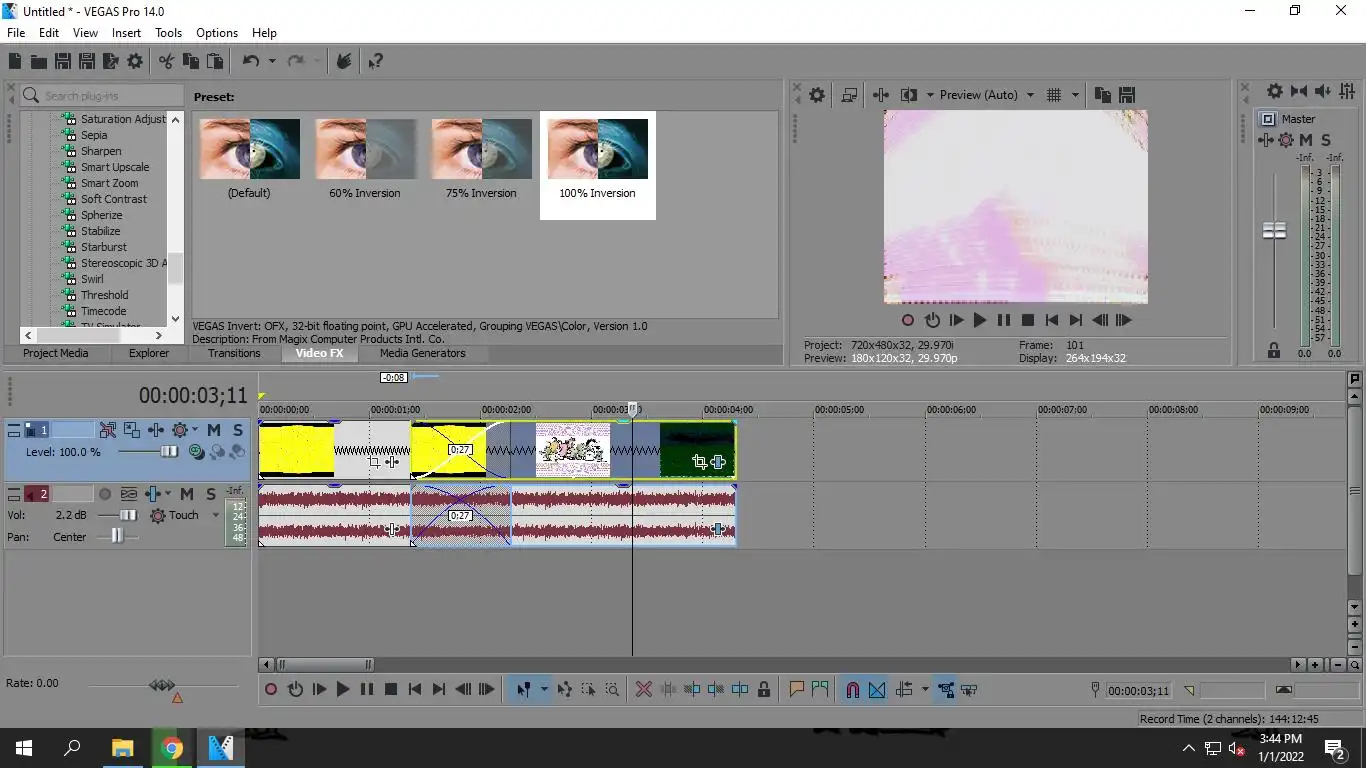Switch to the Project Media tab
Viewport: 1366px width, 768px height.
click(x=56, y=353)
